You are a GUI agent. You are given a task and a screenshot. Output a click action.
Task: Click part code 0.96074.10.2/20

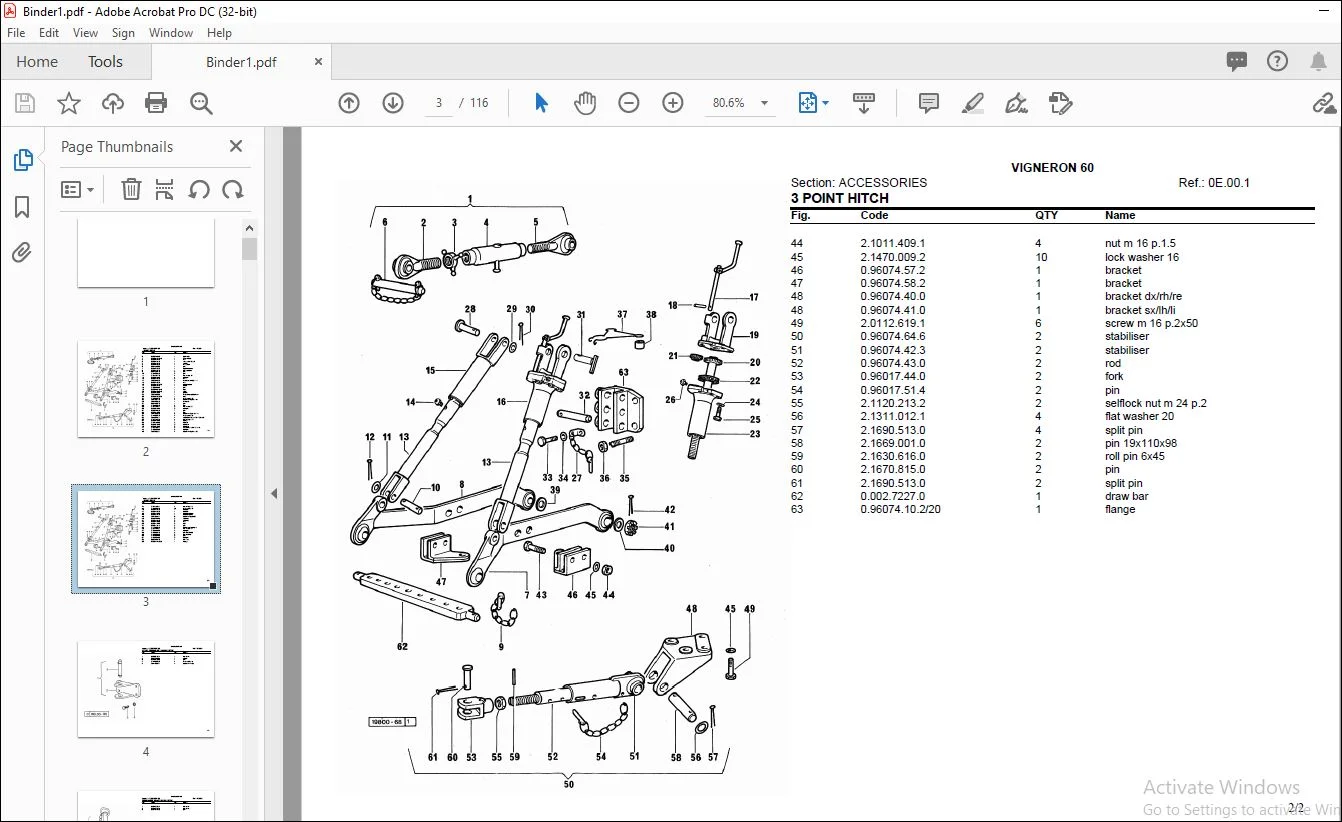[901, 509]
